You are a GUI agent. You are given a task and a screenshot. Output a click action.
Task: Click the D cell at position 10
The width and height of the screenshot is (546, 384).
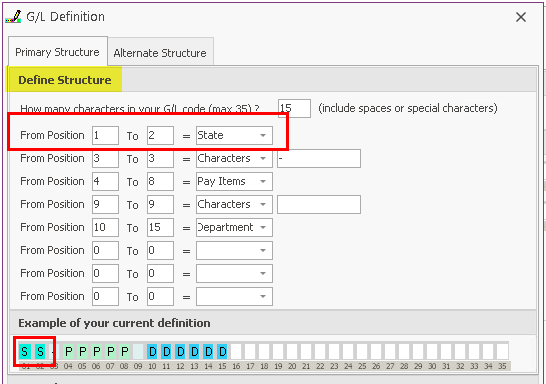pos(152,352)
